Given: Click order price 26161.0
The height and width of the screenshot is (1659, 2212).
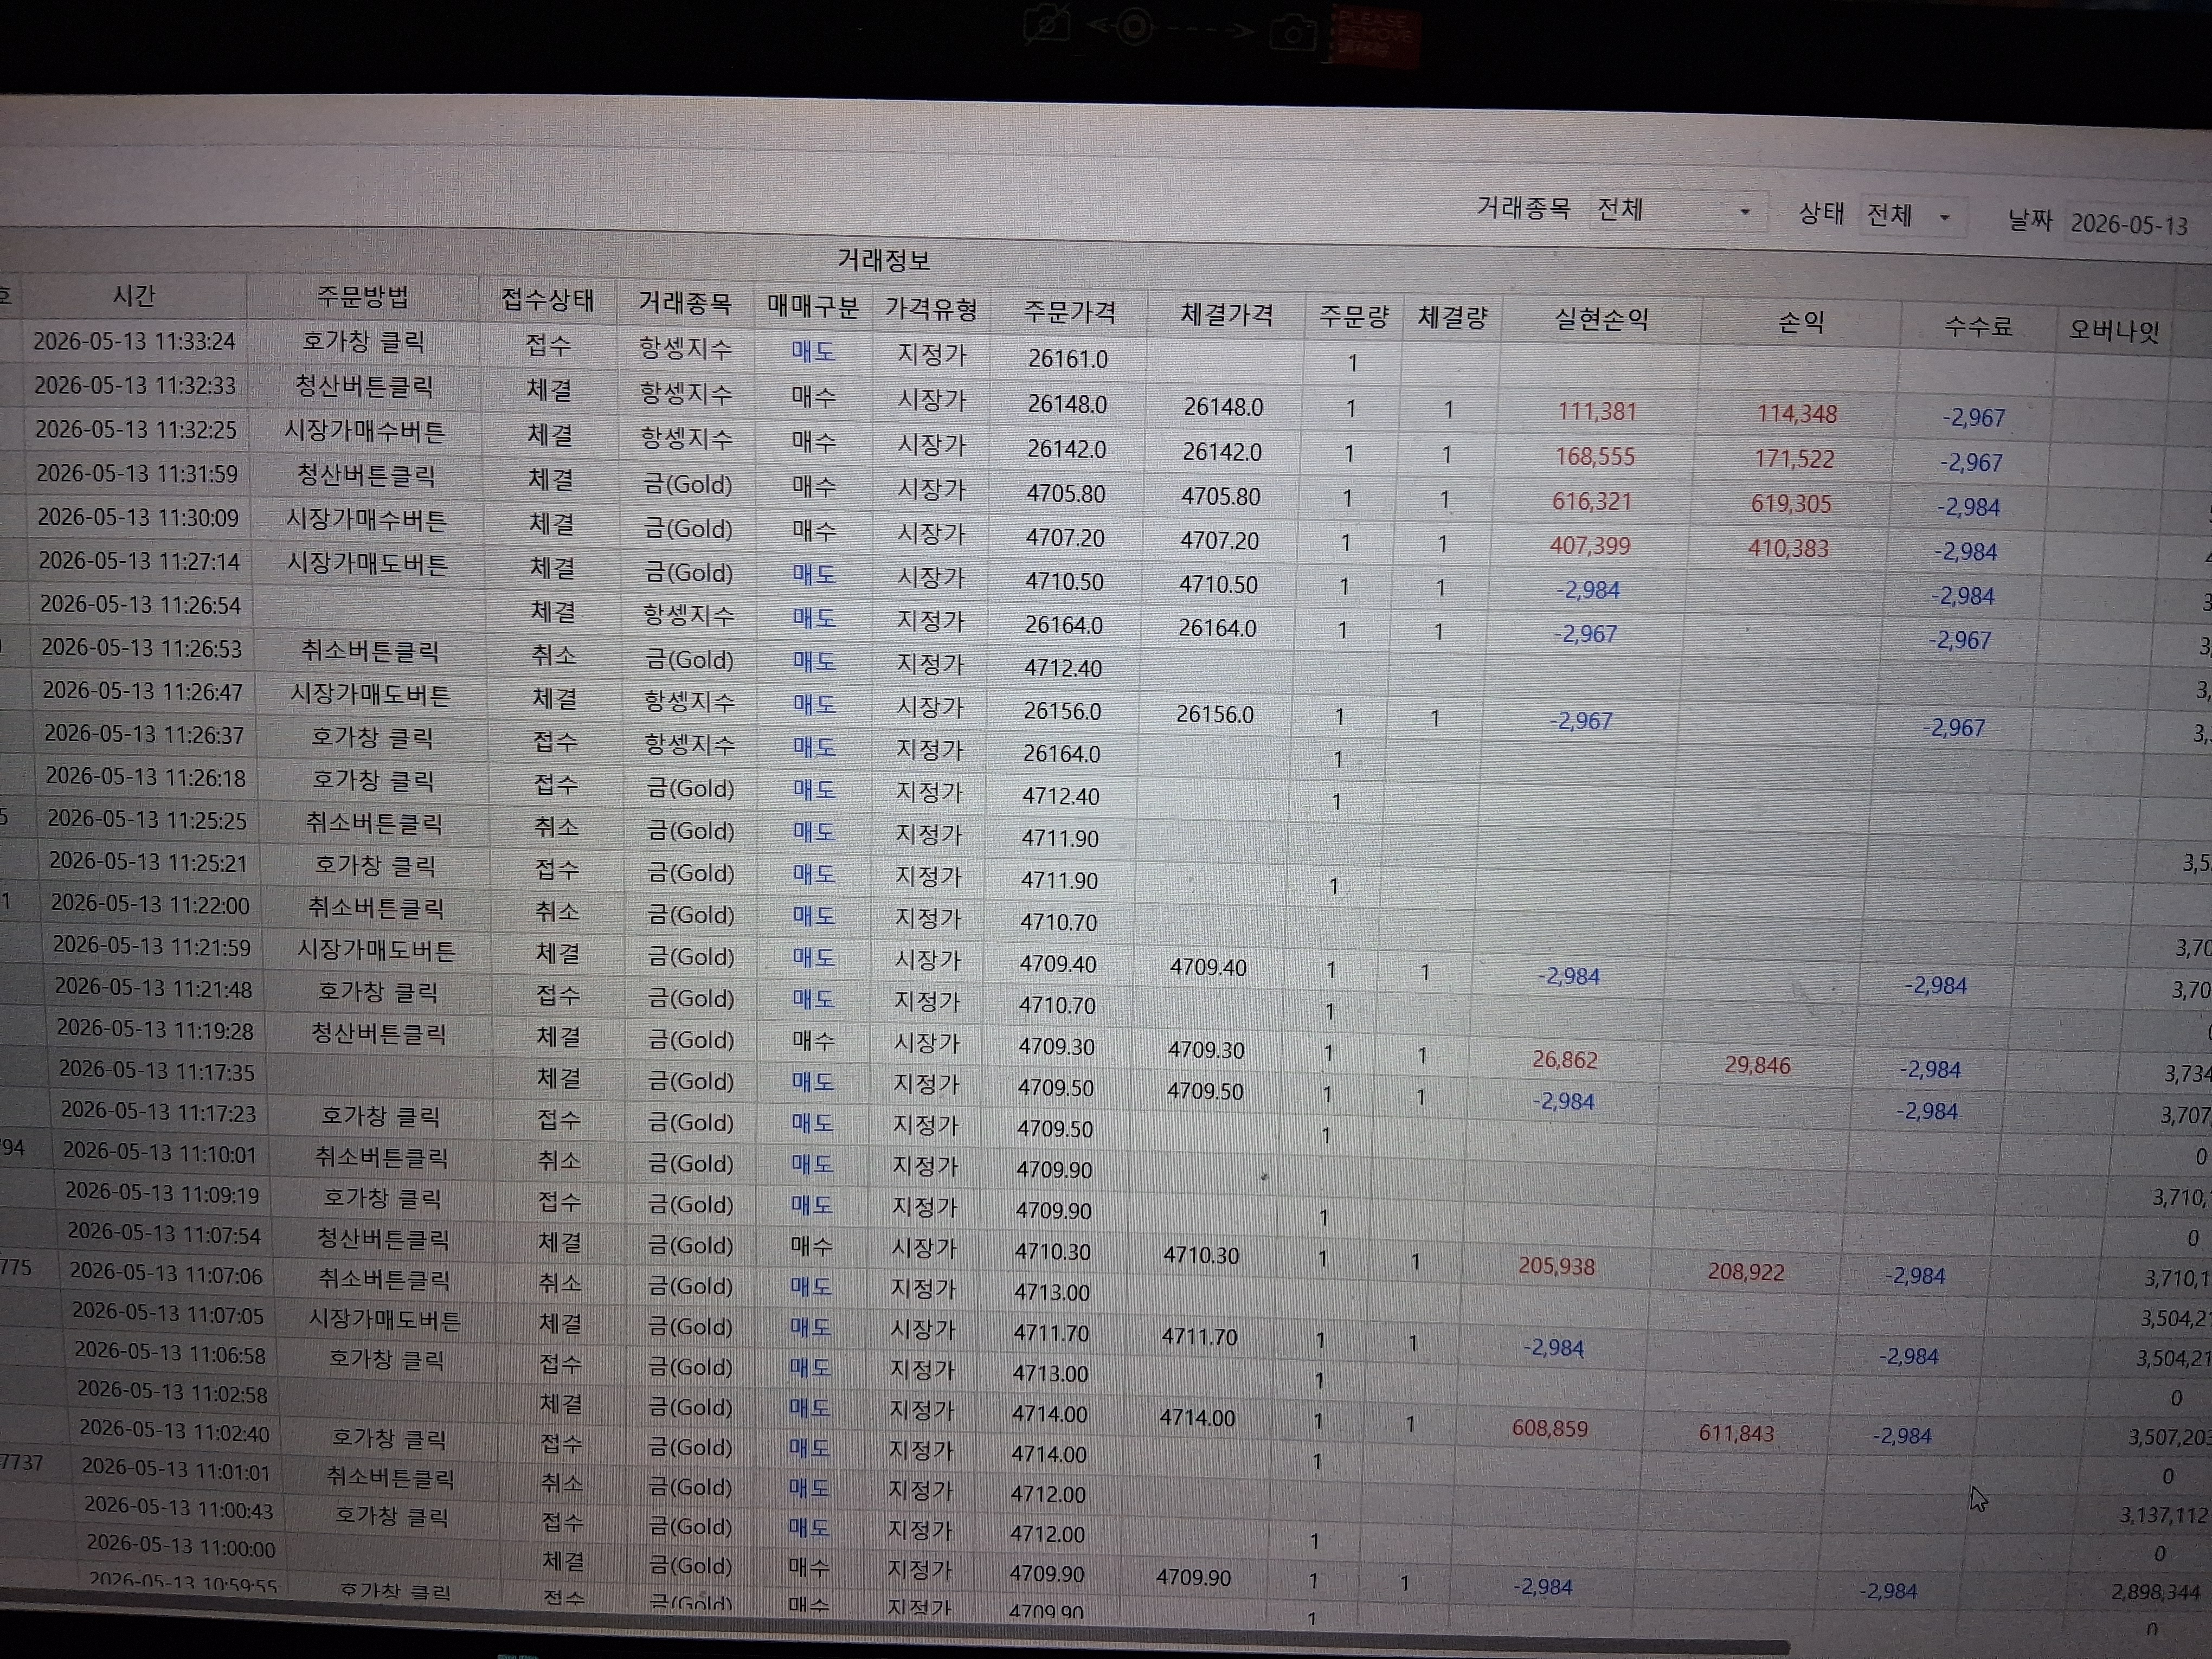Looking at the screenshot, I should (1068, 358).
